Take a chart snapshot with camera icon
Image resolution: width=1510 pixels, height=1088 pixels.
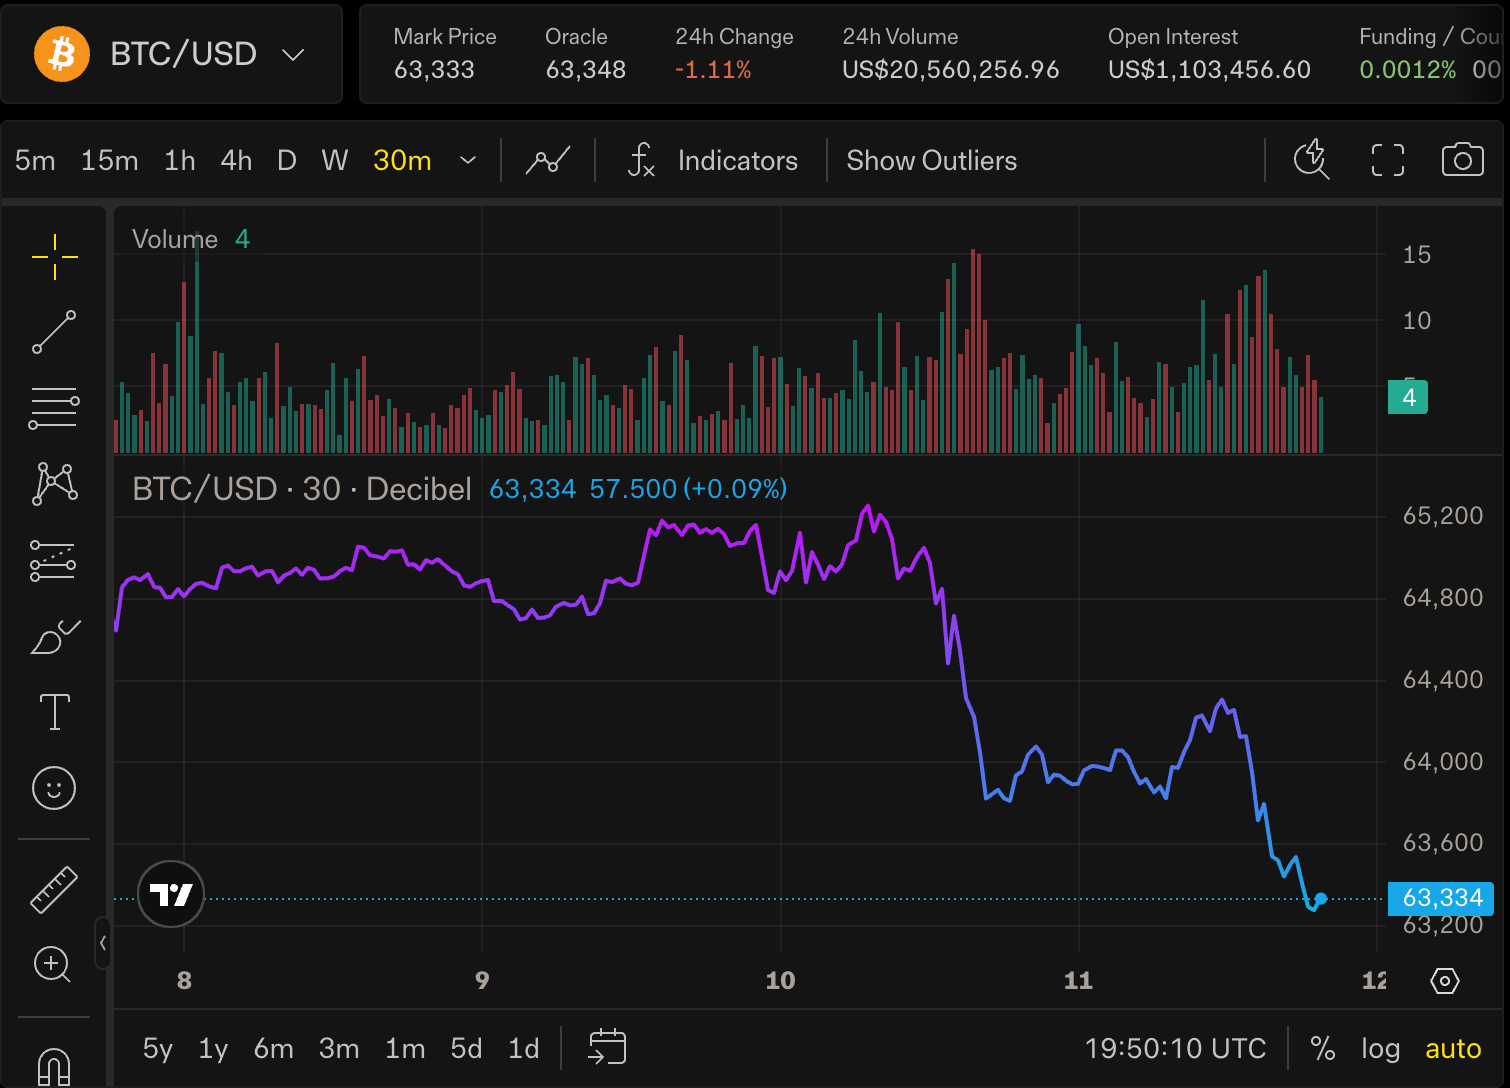coord(1462,160)
